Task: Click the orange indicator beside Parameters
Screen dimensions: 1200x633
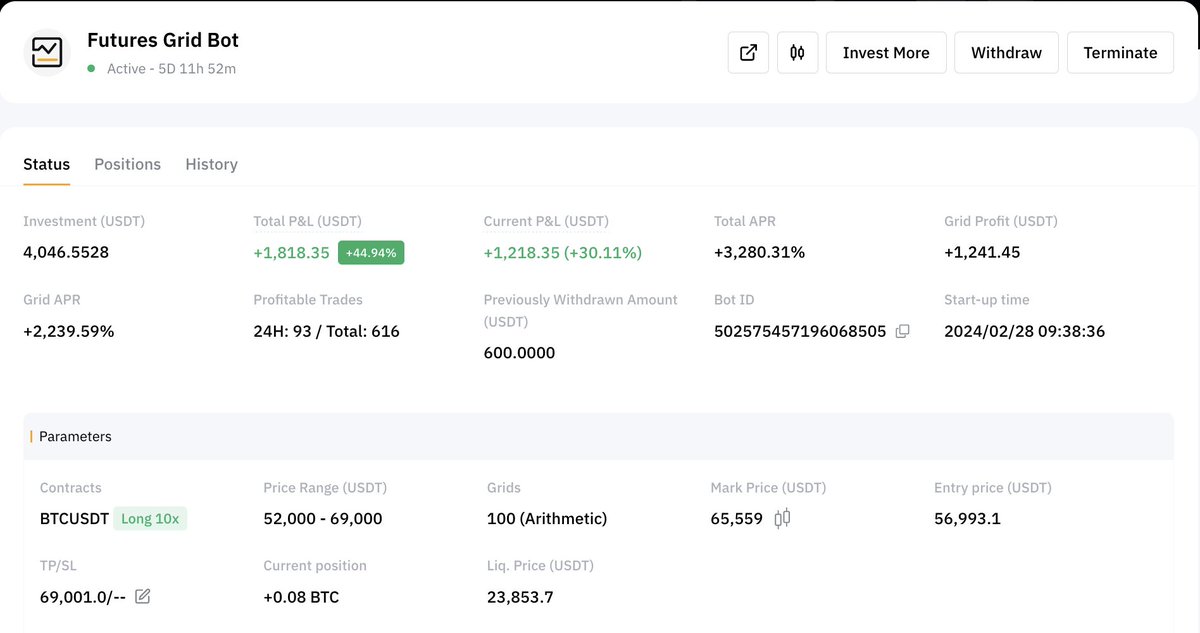Action: click(x=33, y=436)
